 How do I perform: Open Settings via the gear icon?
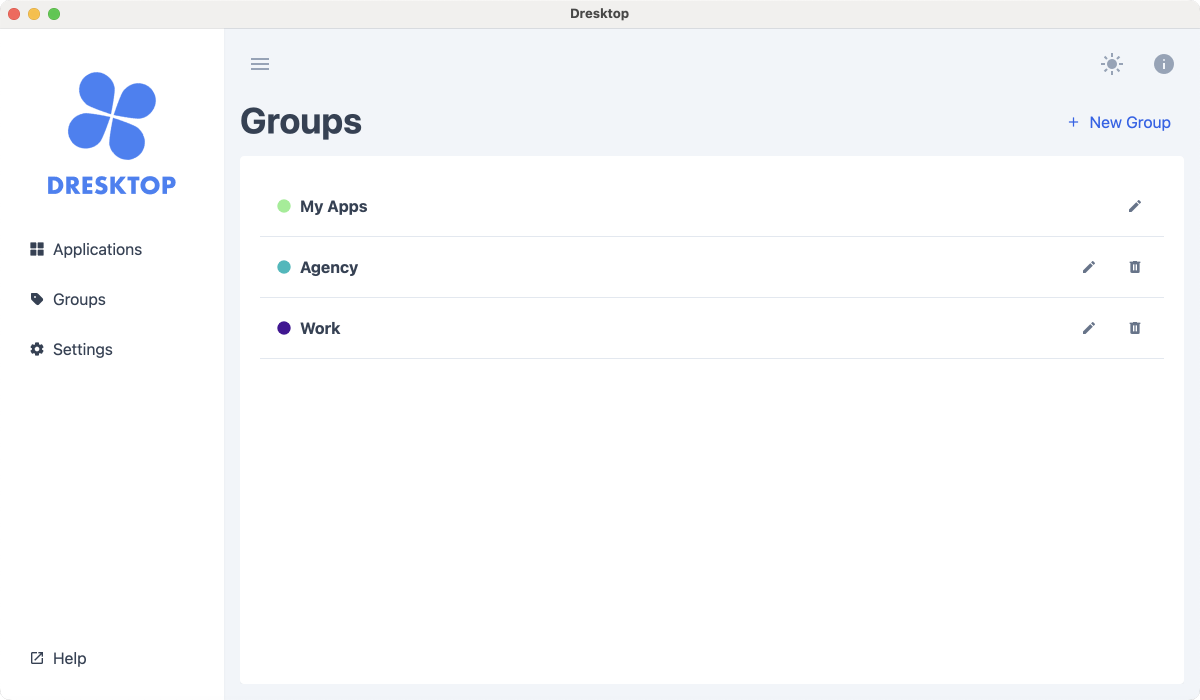tap(37, 349)
